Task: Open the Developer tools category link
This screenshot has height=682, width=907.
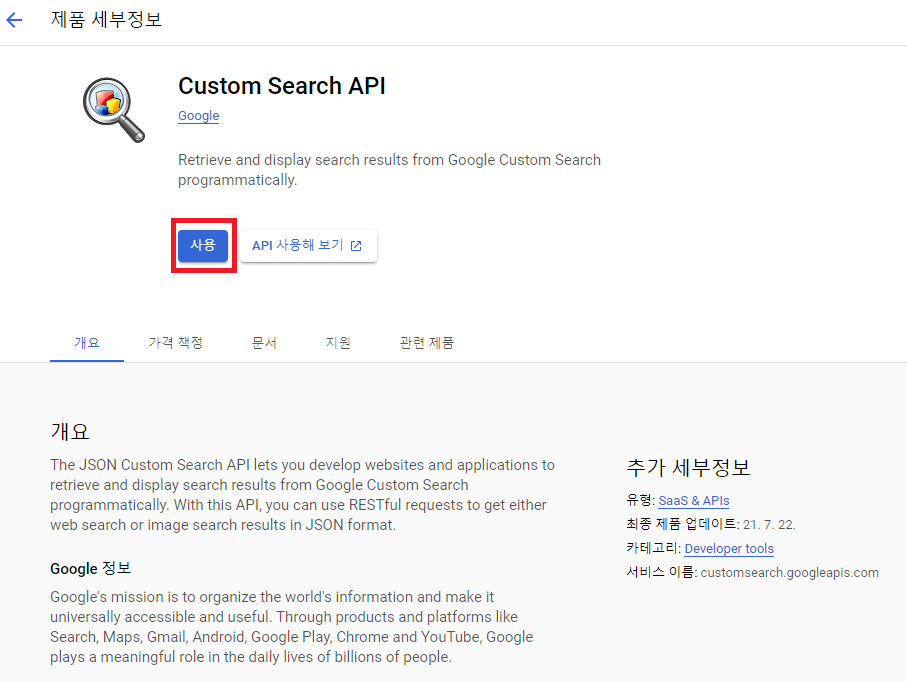Action: (x=729, y=548)
